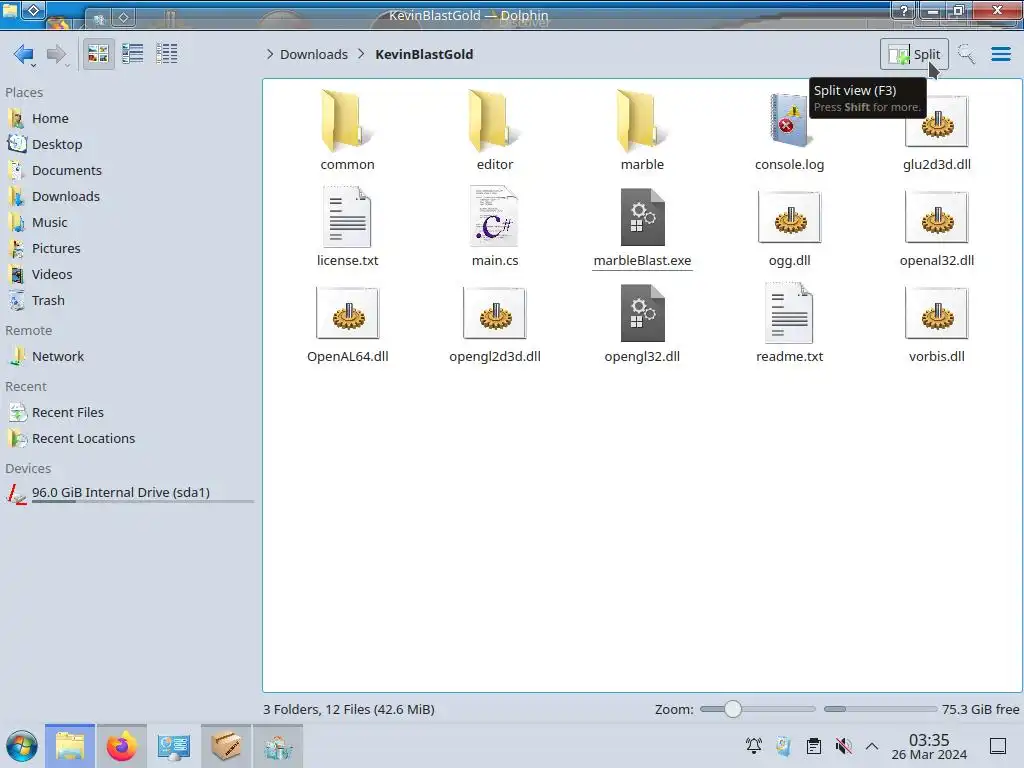Select the OpenAL64.dll file icon
Screen dimensions: 1024x768
click(347, 313)
